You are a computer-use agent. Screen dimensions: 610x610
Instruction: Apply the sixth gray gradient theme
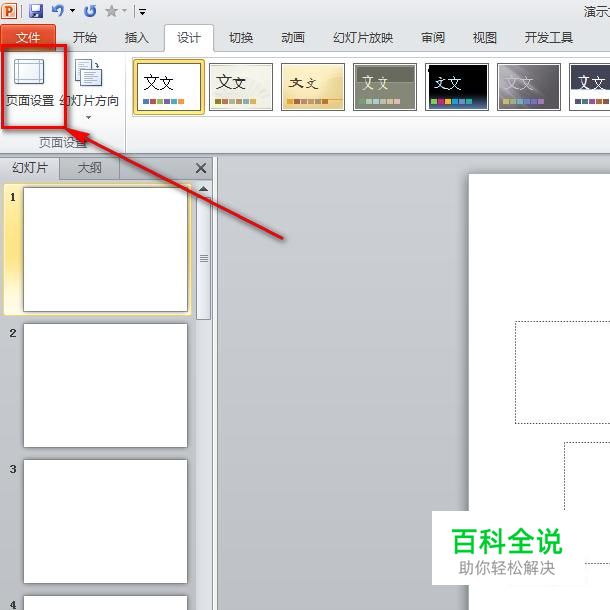(x=529, y=87)
